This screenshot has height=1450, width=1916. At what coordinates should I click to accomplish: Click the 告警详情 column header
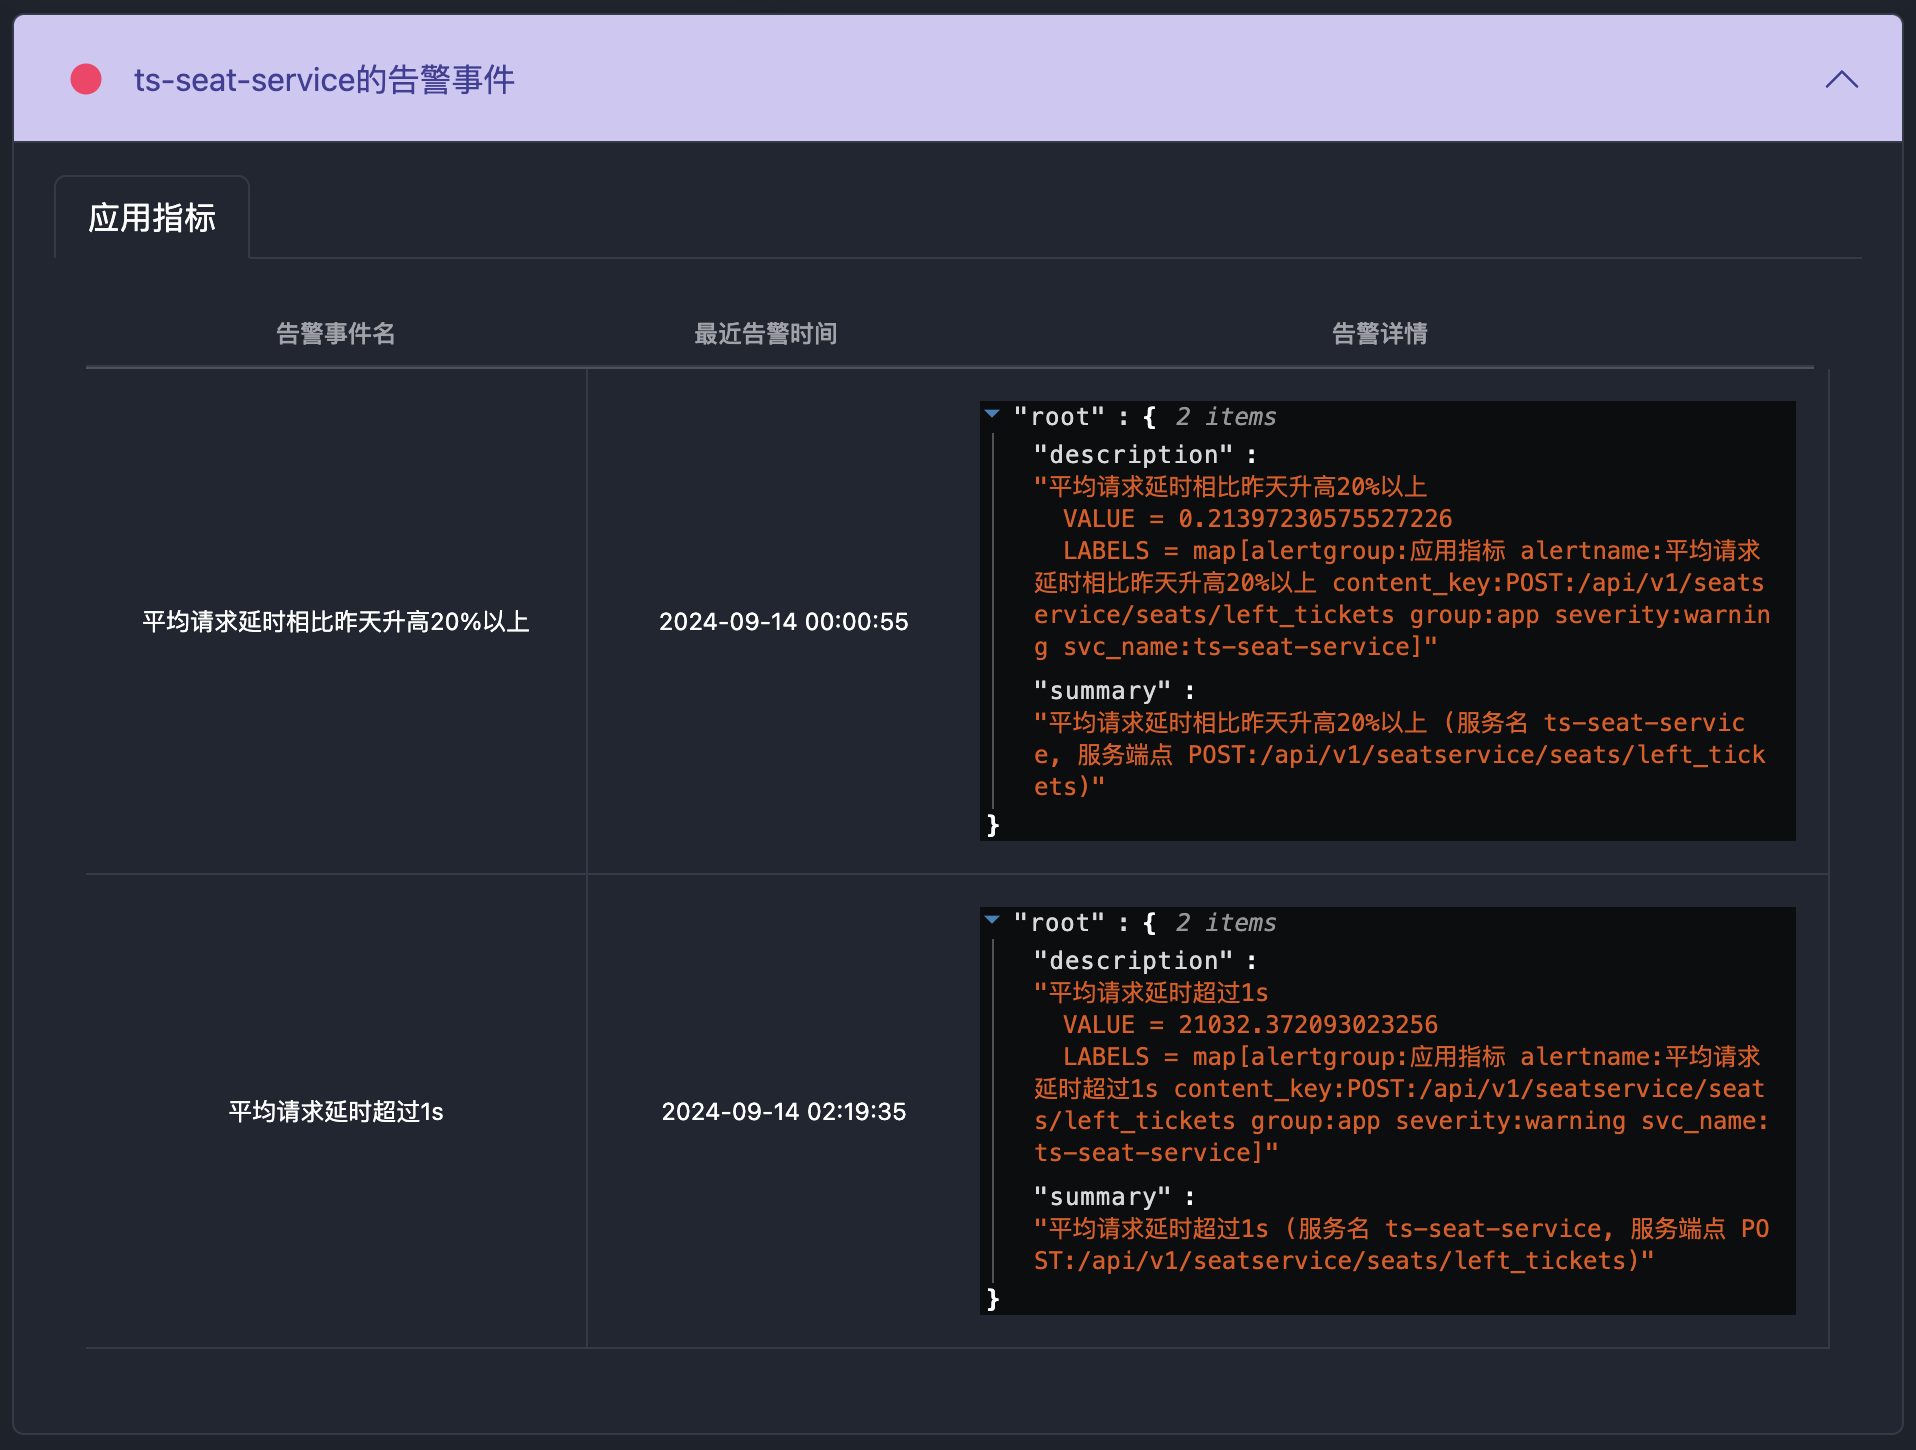[x=1380, y=334]
